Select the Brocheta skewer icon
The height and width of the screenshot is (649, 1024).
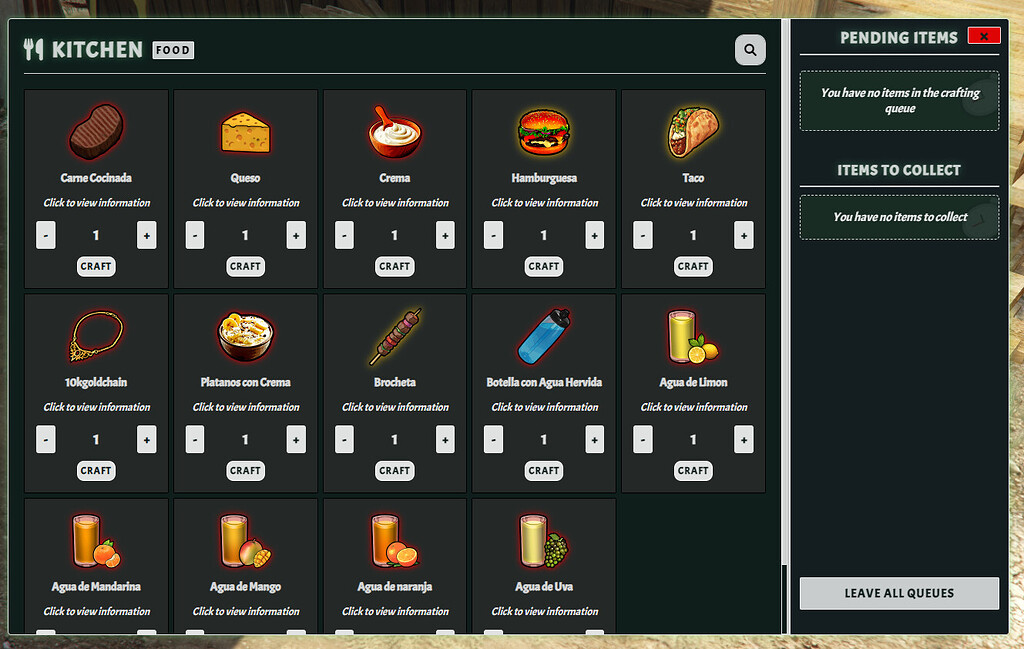point(394,336)
